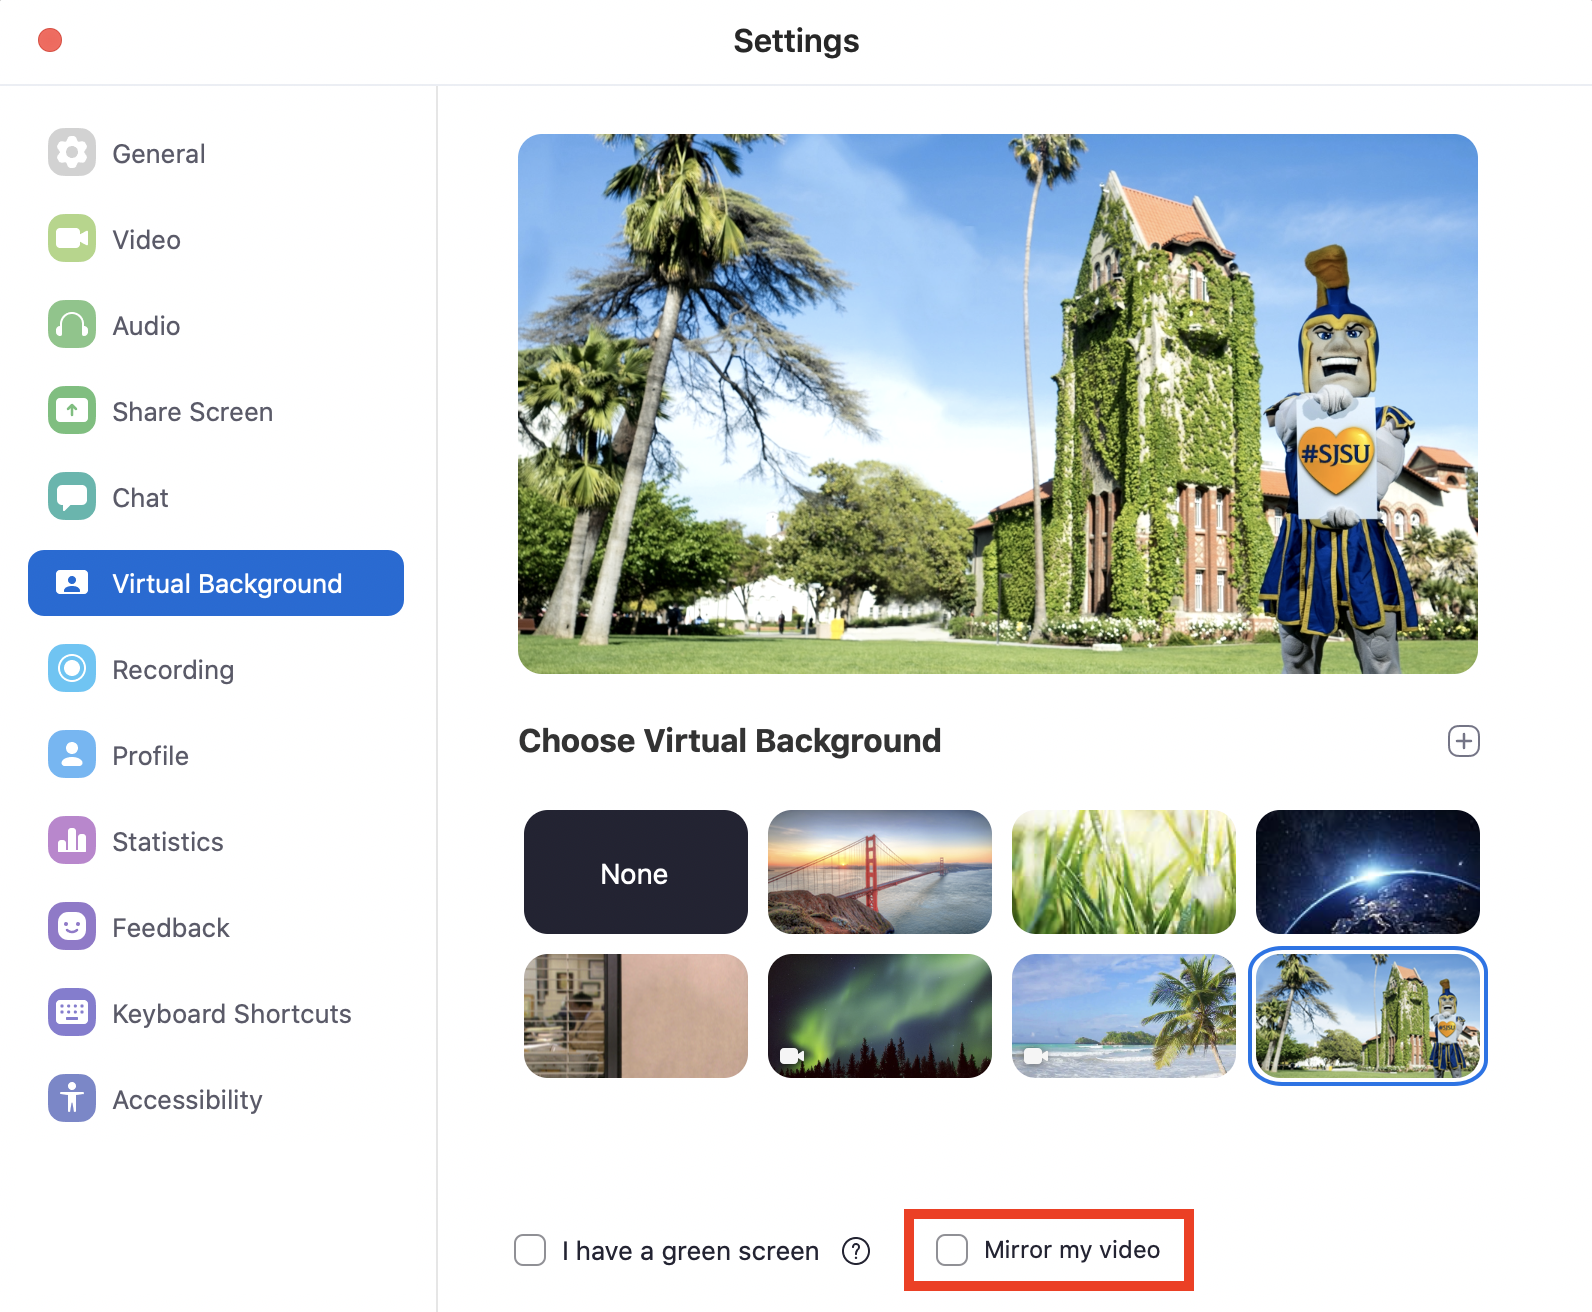The width and height of the screenshot is (1592, 1312).
Task: Select the northern lights video background
Action: click(879, 1016)
